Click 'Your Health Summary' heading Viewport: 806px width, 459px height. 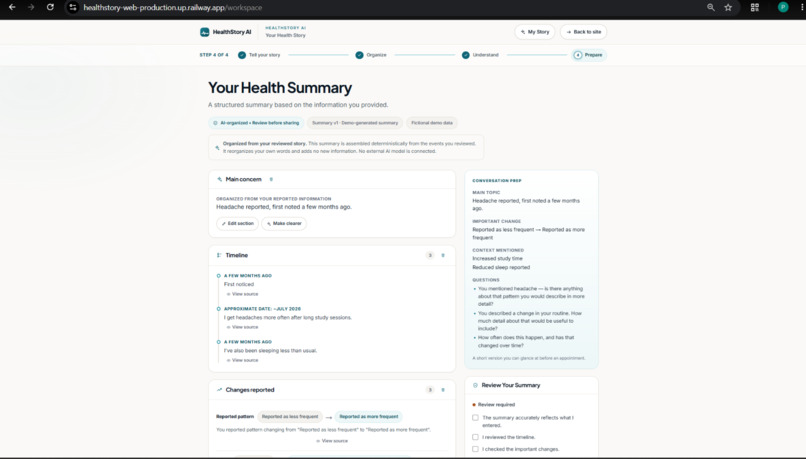[280, 88]
